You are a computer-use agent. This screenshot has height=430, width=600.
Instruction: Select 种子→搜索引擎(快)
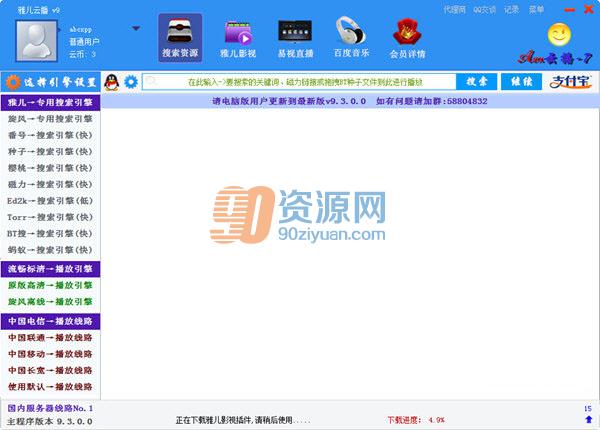click(x=51, y=152)
